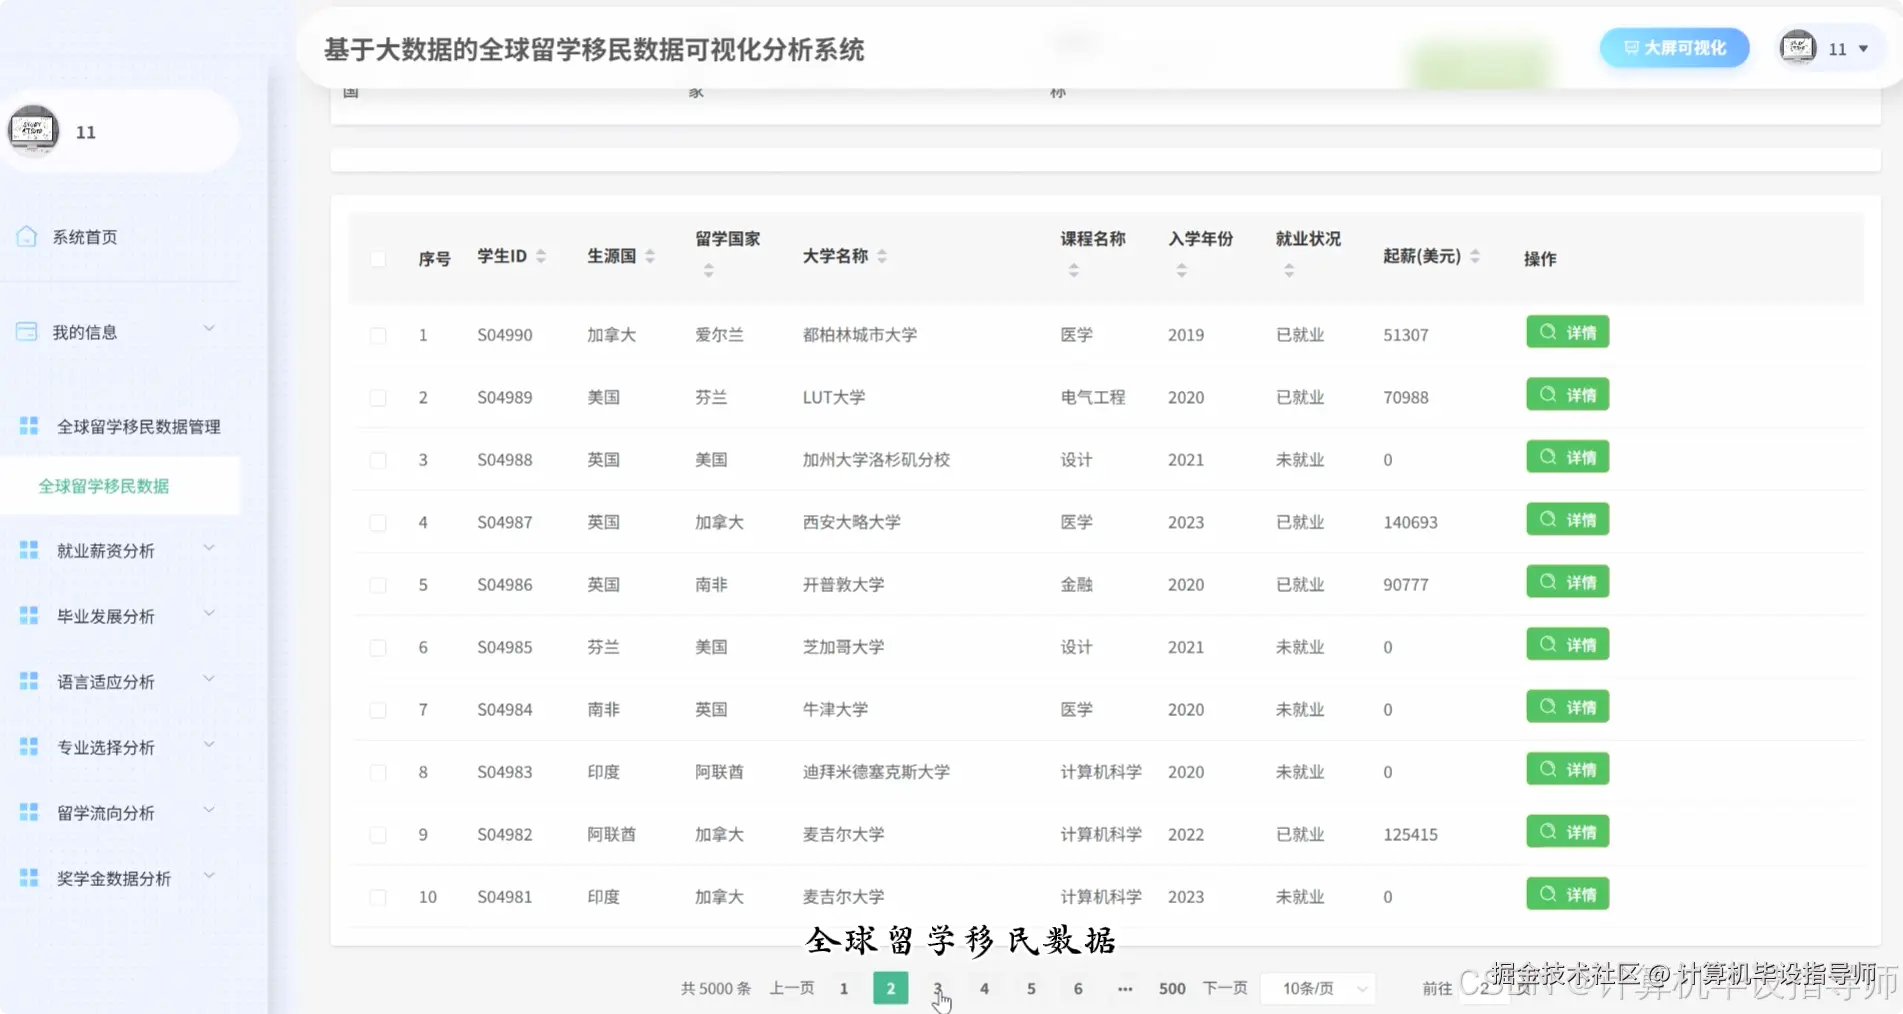This screenshot has height=1014, width=1903.
Task: Open the 10条/页 page size dropdown
Action: [1317, 988]
